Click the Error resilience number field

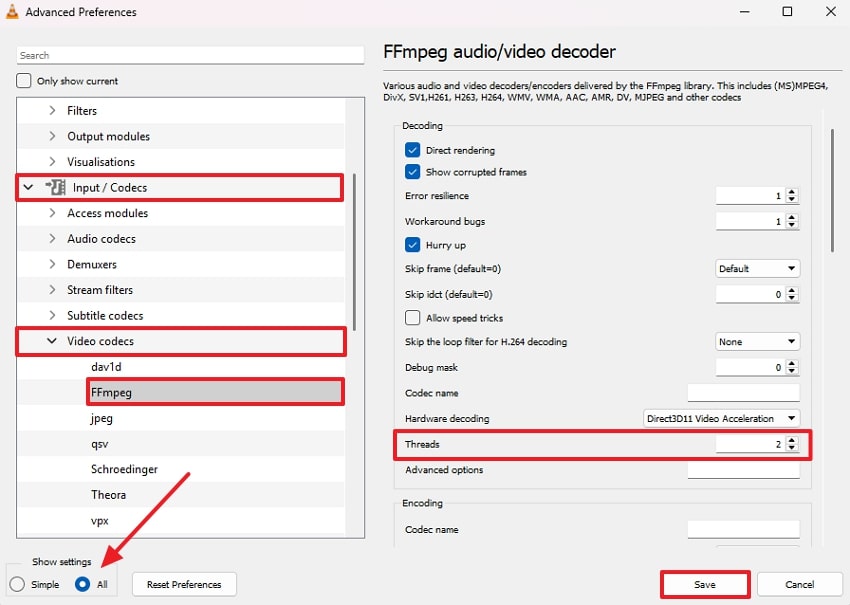click(x=750, y=195)
